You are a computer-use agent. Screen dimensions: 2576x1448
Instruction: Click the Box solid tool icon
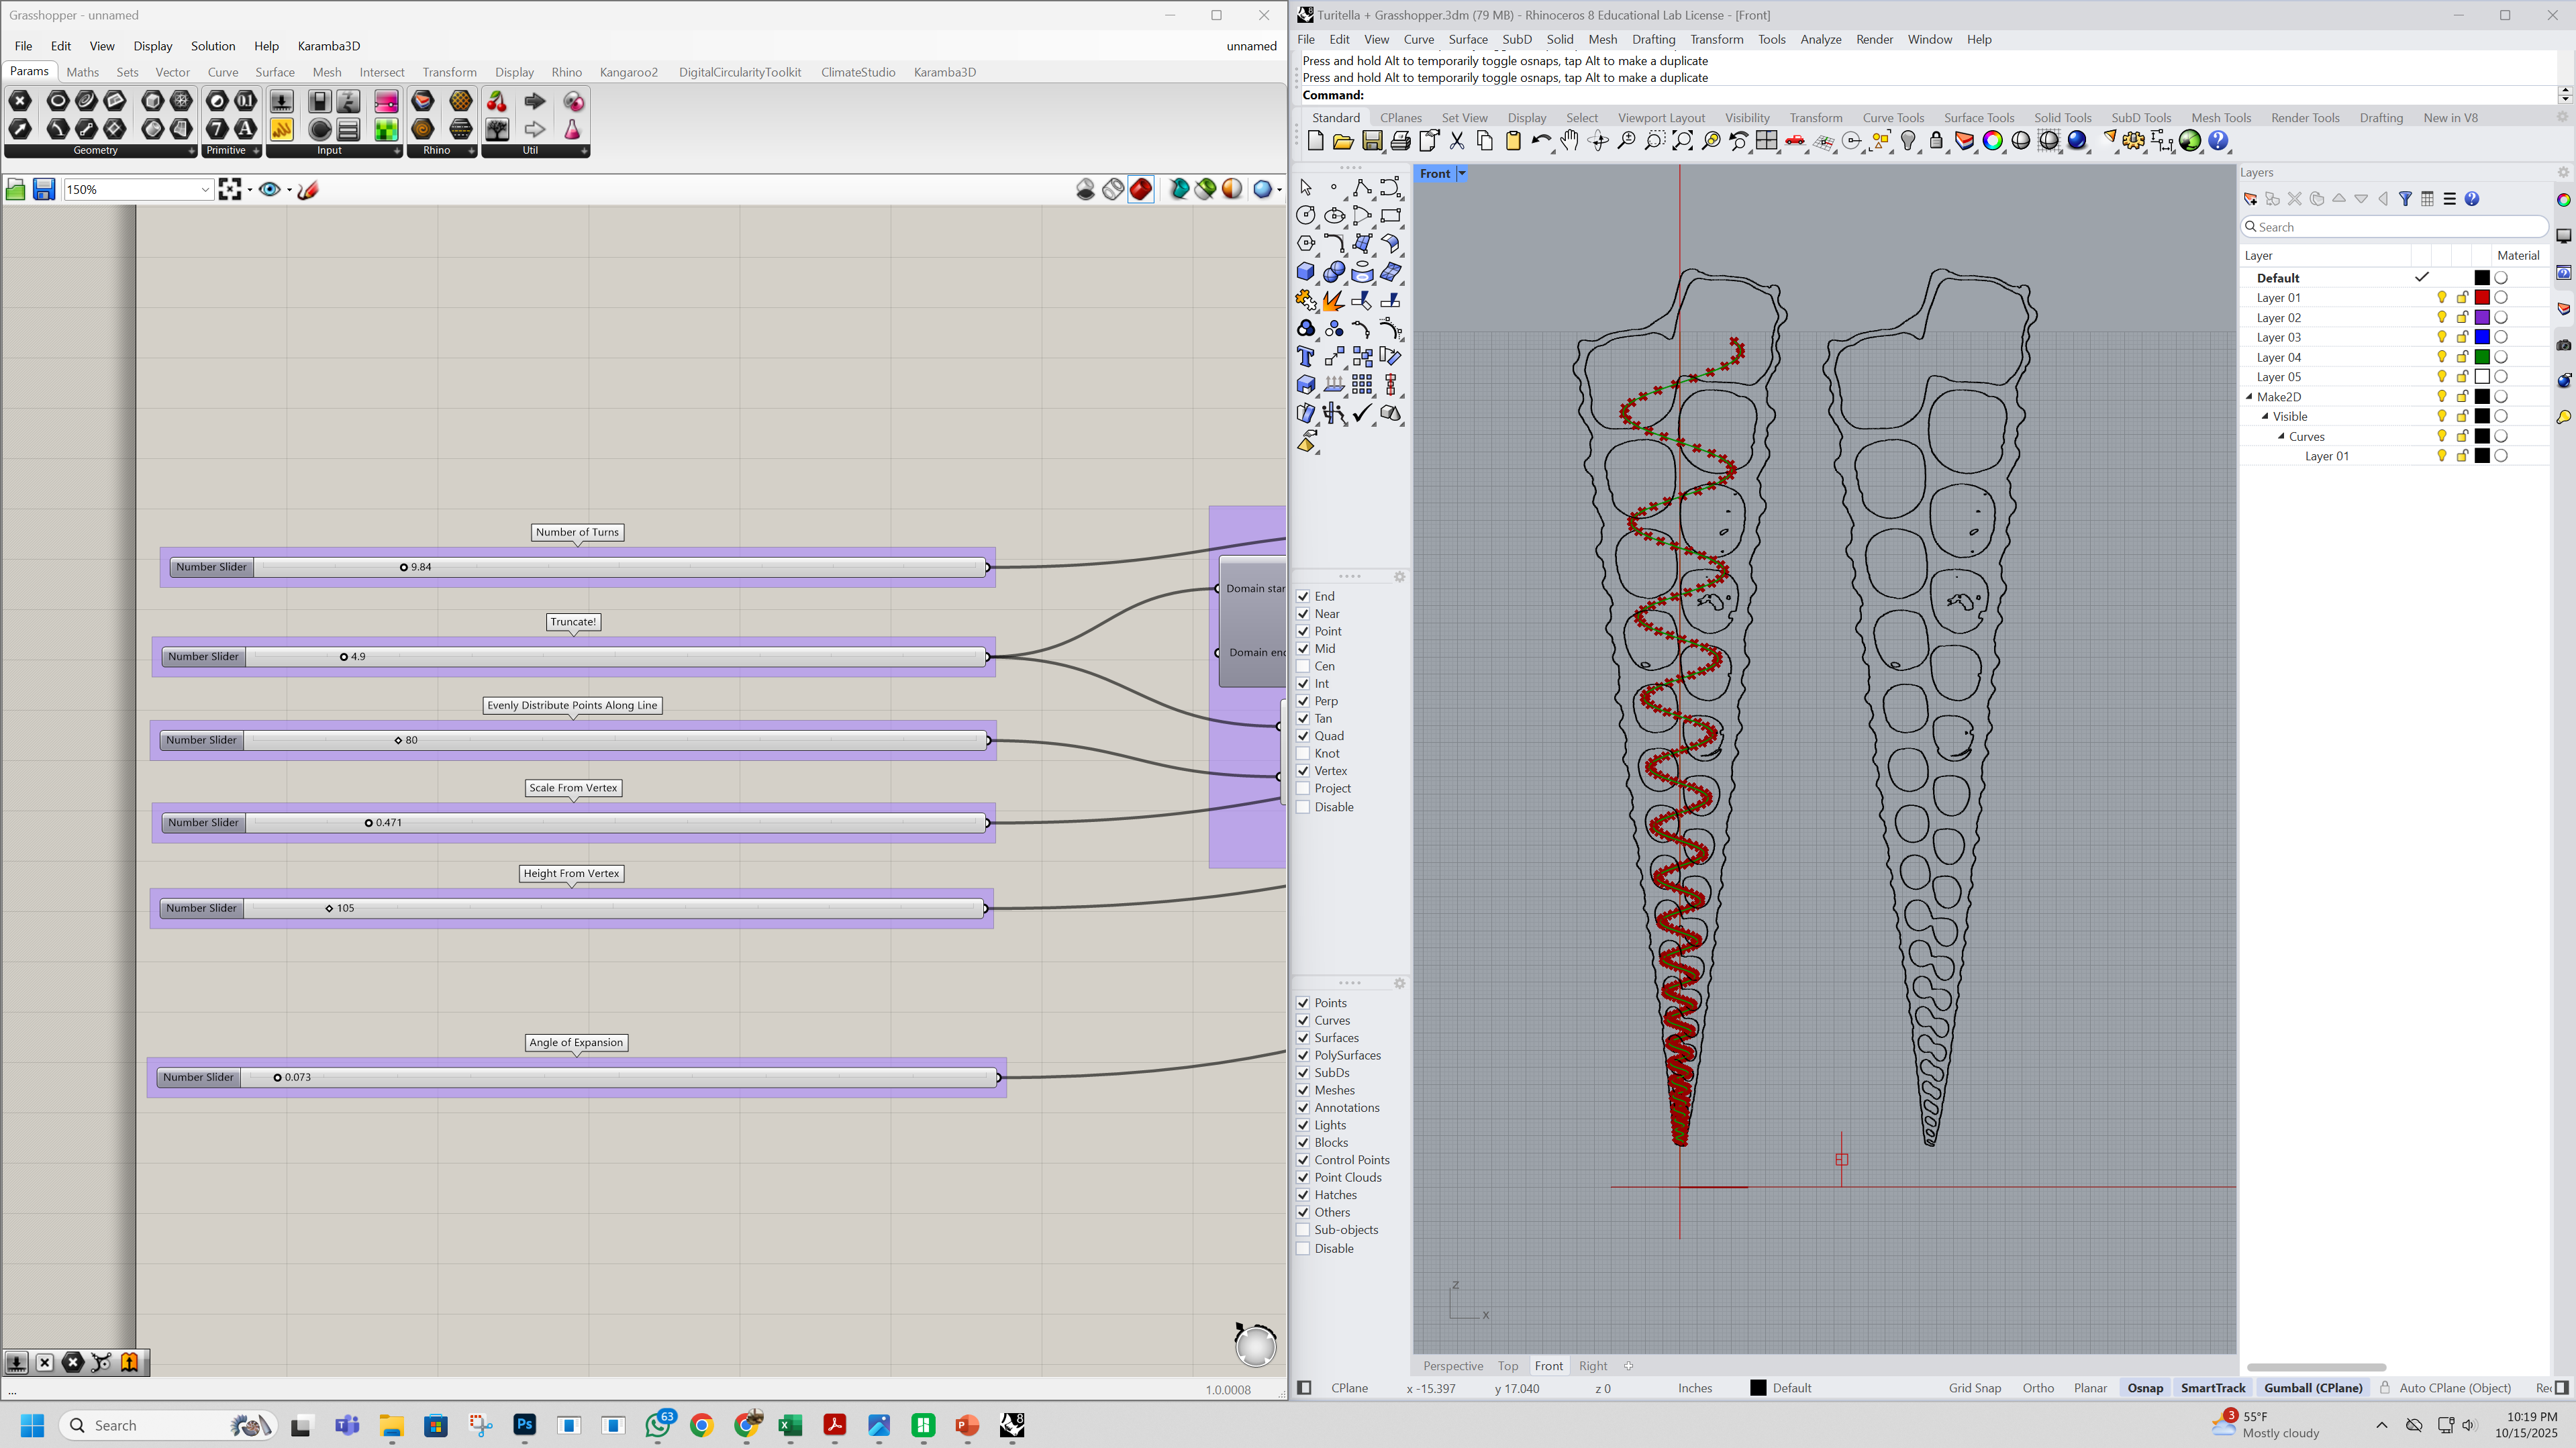(x=1305, y=272)
